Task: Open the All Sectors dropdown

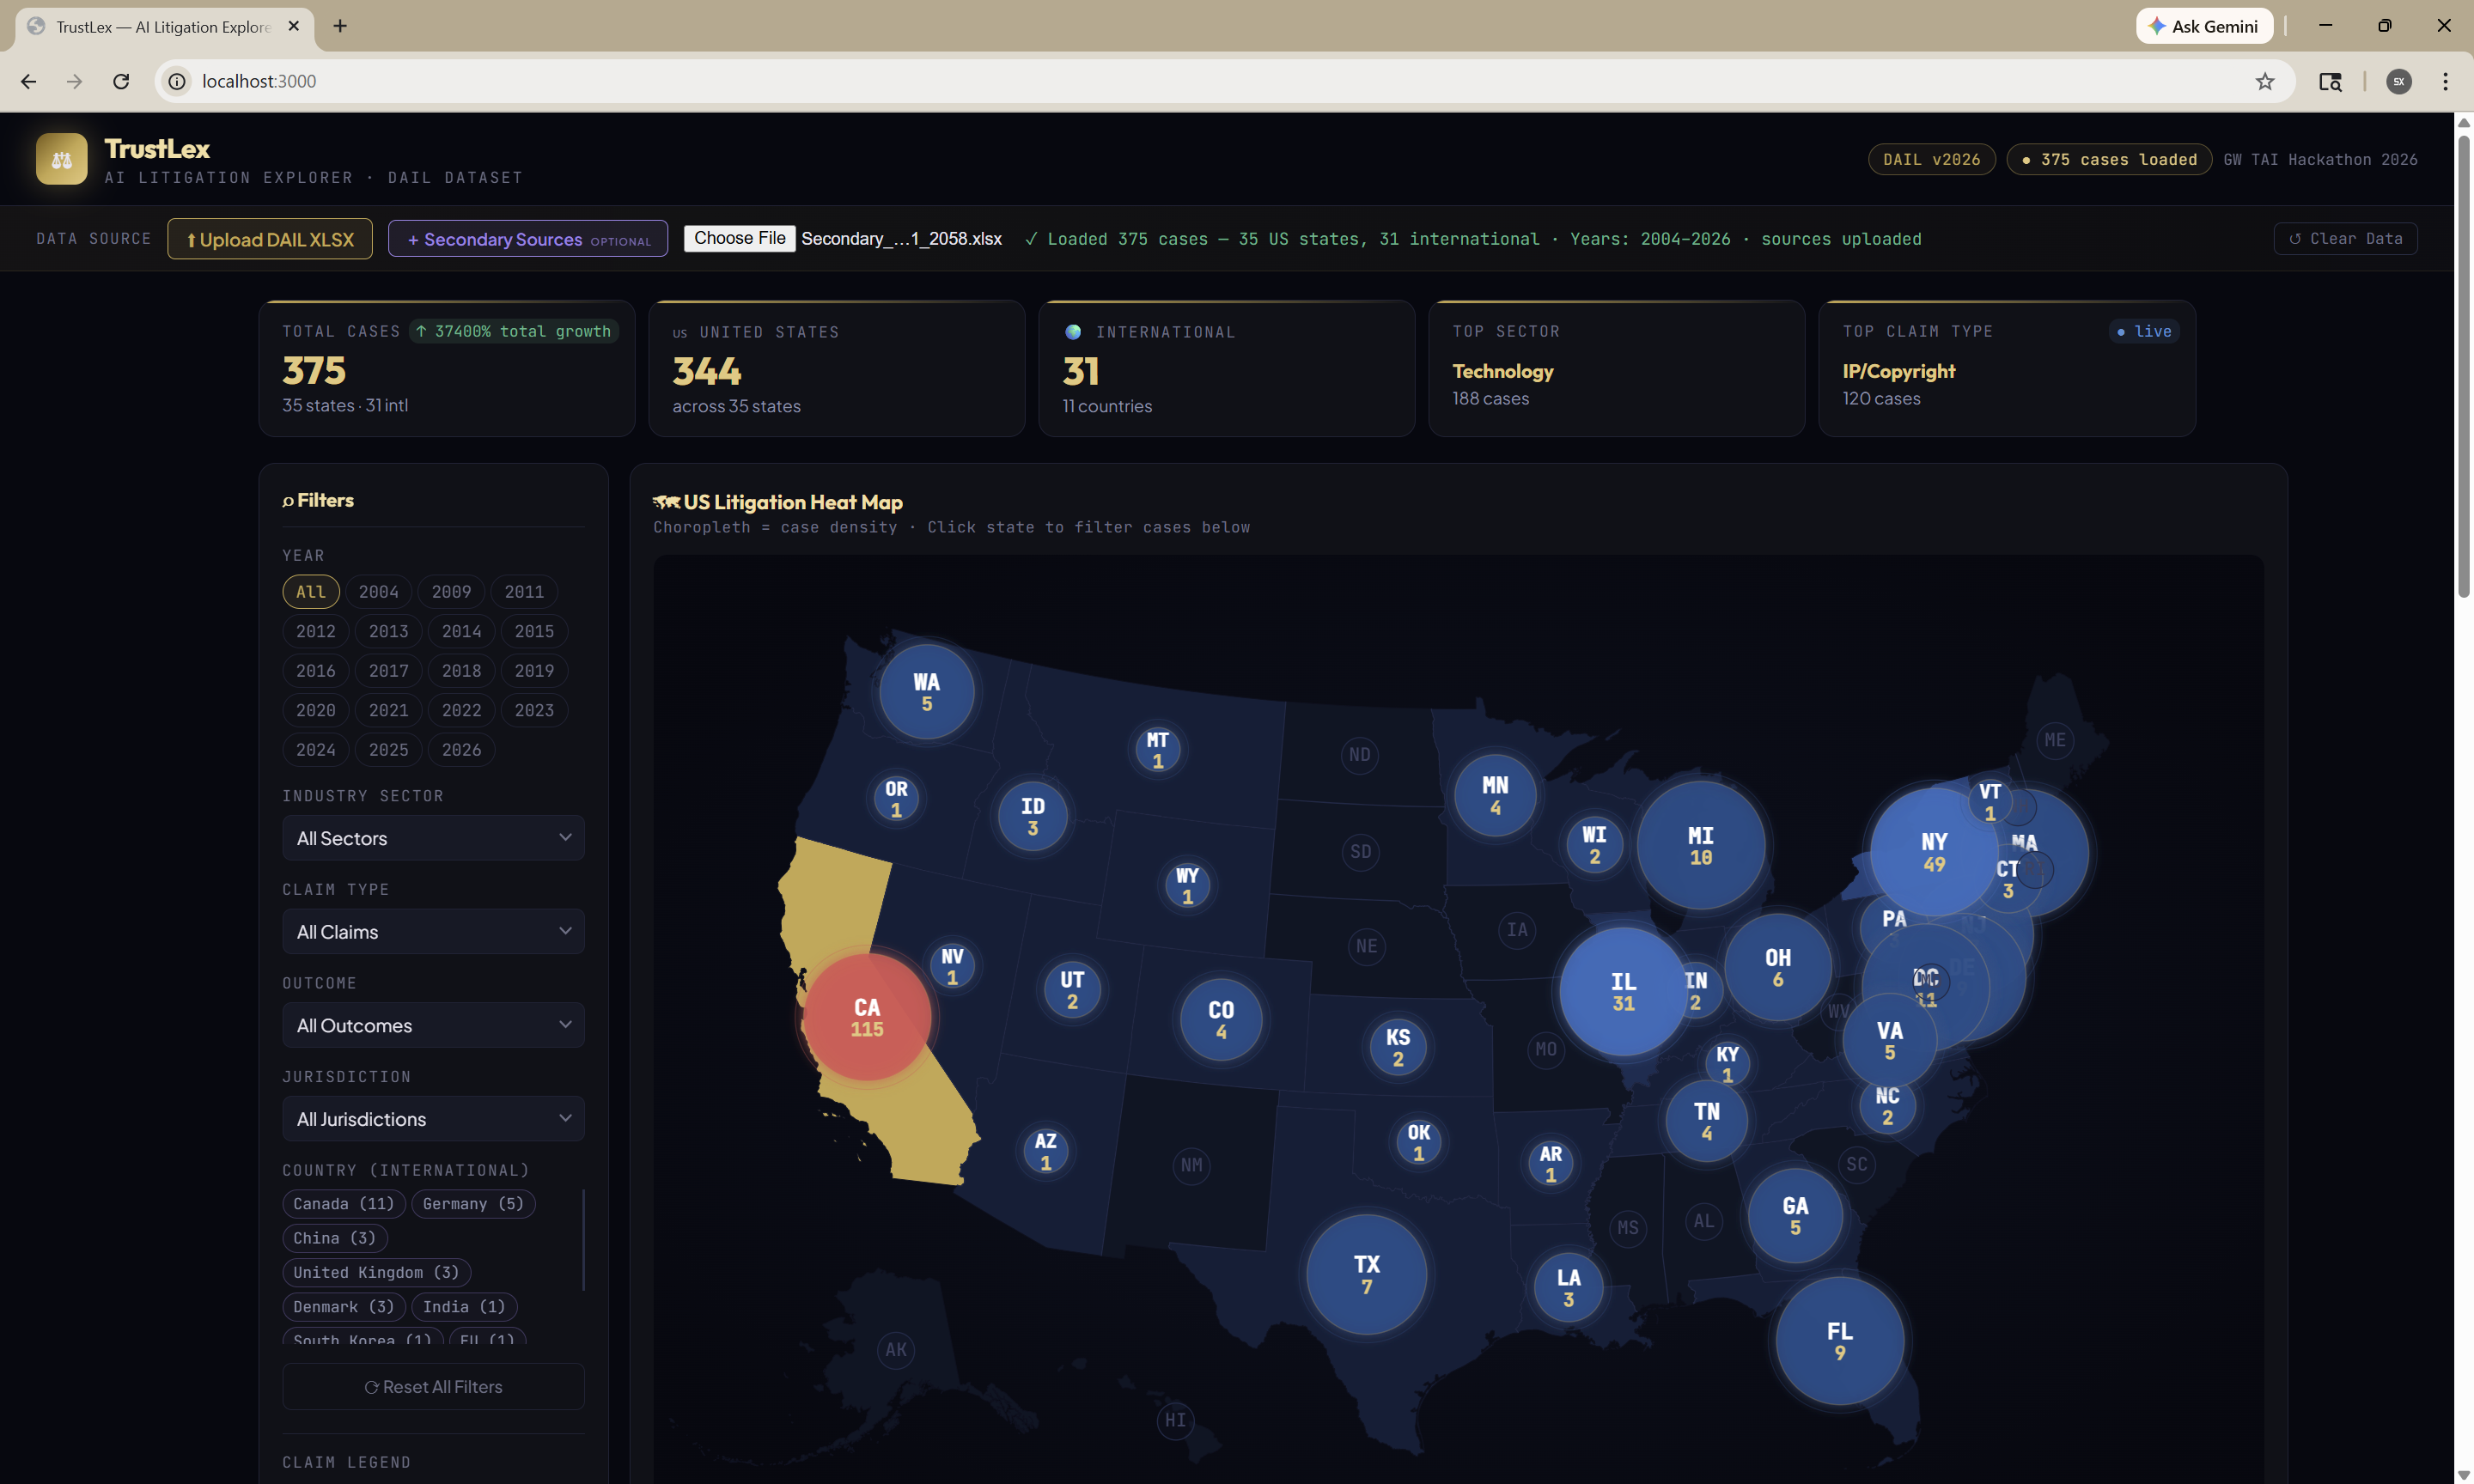Action: tap(433, 838)
